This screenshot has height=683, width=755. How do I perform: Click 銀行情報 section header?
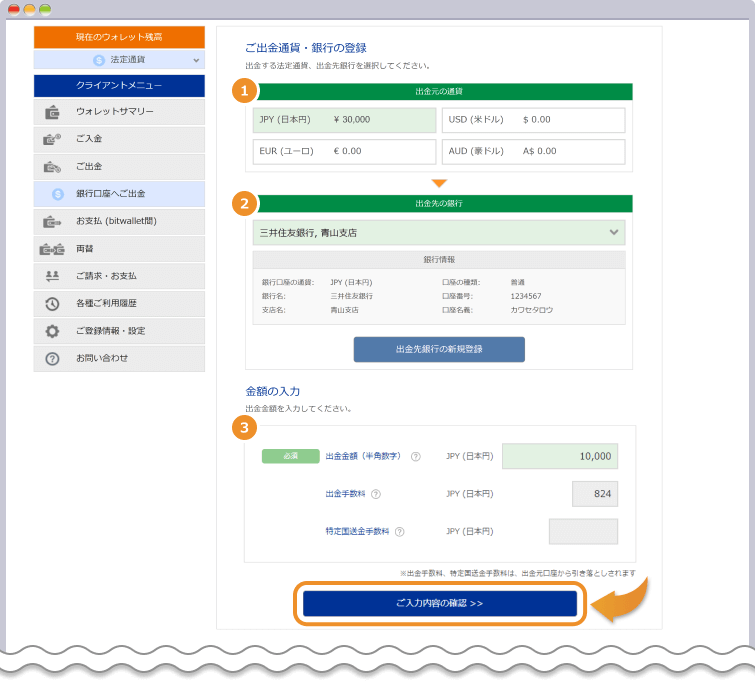pyautogui.click(x=439, y=260)
